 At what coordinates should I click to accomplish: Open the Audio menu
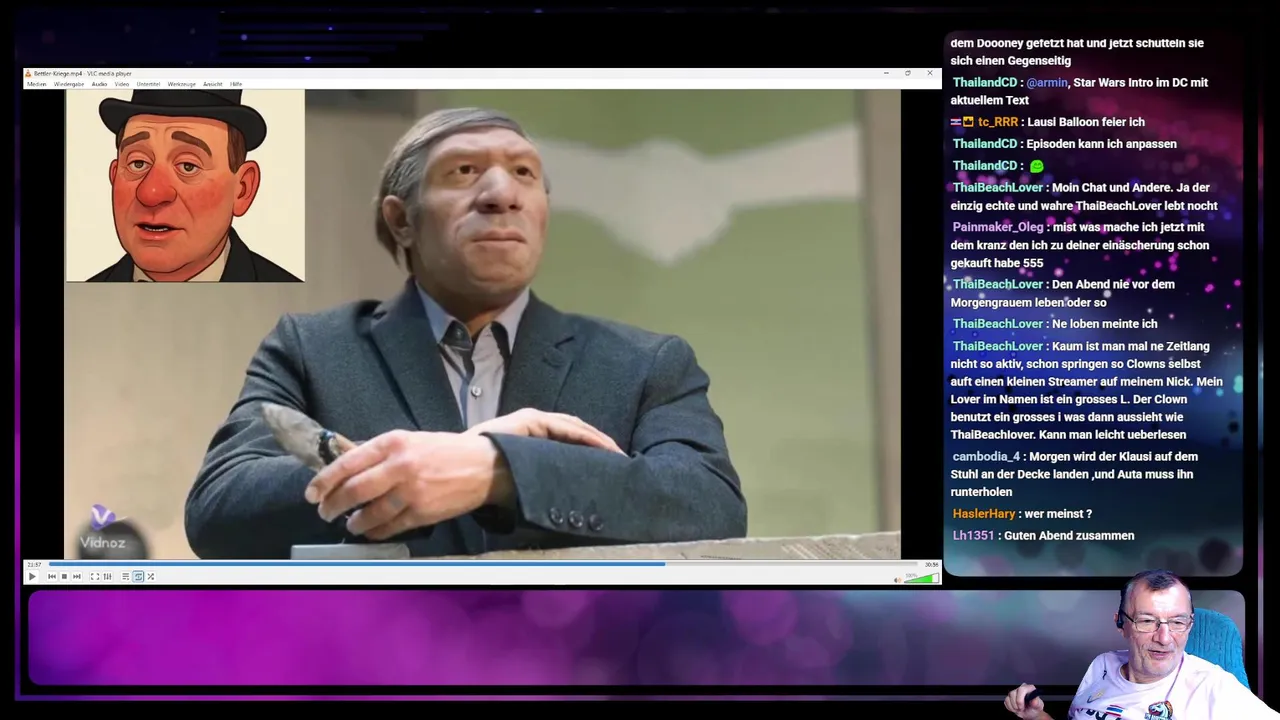pos(100,84)
